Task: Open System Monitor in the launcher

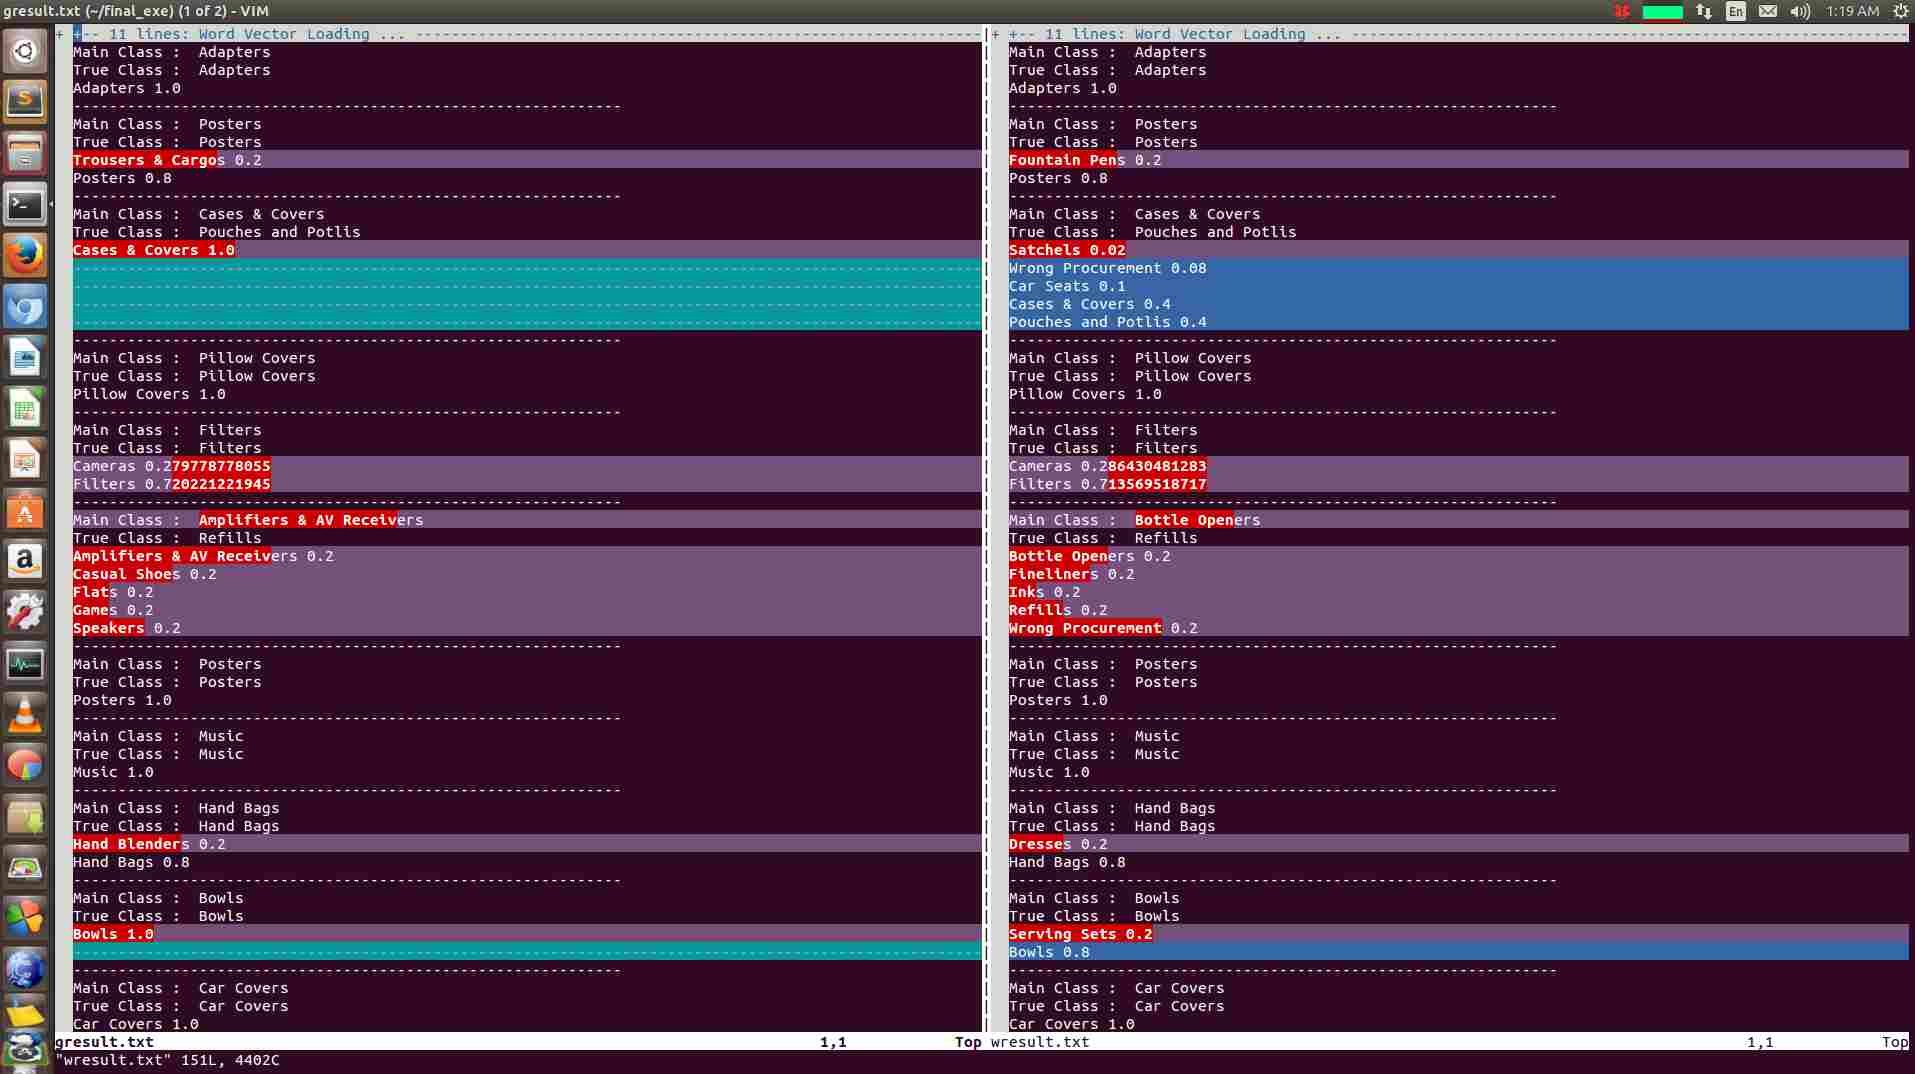Action: [25, 664]
